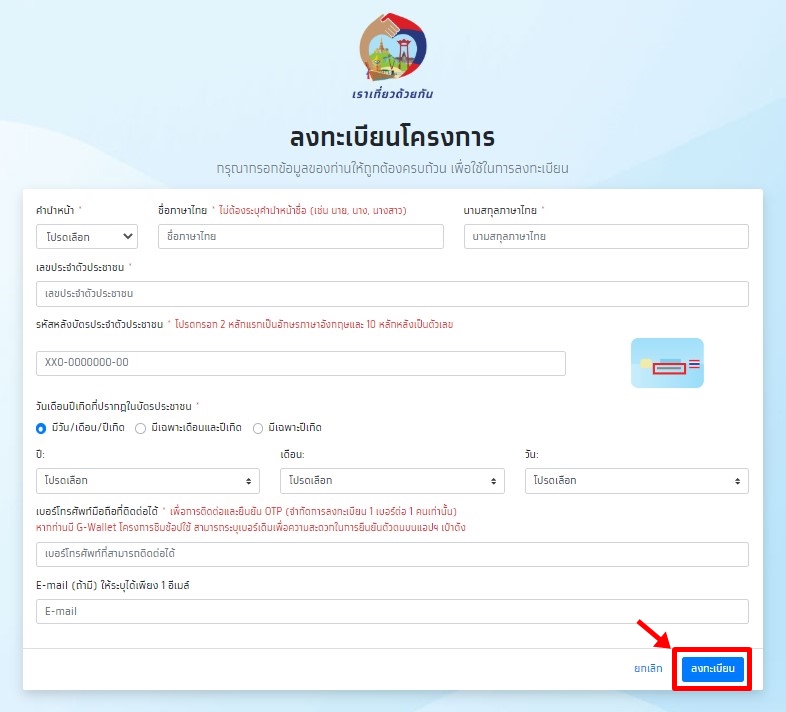Image resolution: width=786 pixels, height=712 pixels.
Task: Click the ยกเลิก cancel link
Action: pos(648,668)
